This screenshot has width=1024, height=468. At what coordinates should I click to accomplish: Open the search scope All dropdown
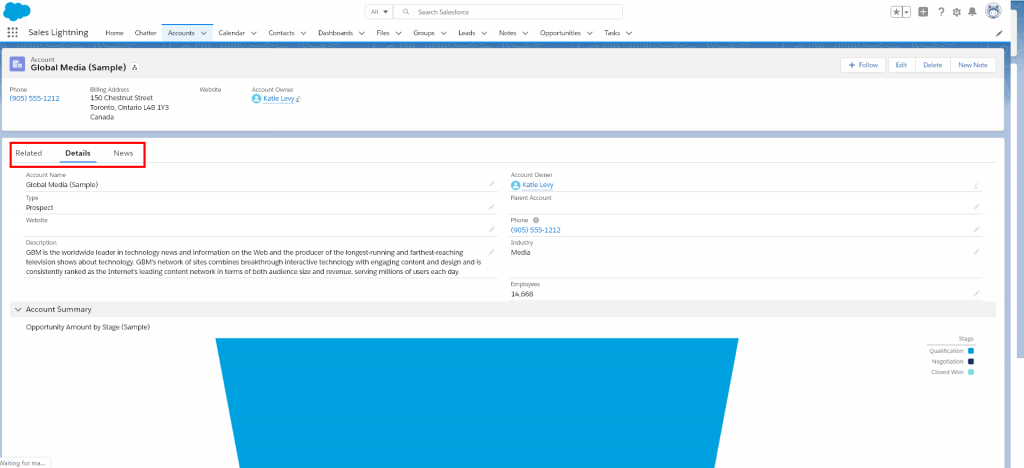pos(379,12)
